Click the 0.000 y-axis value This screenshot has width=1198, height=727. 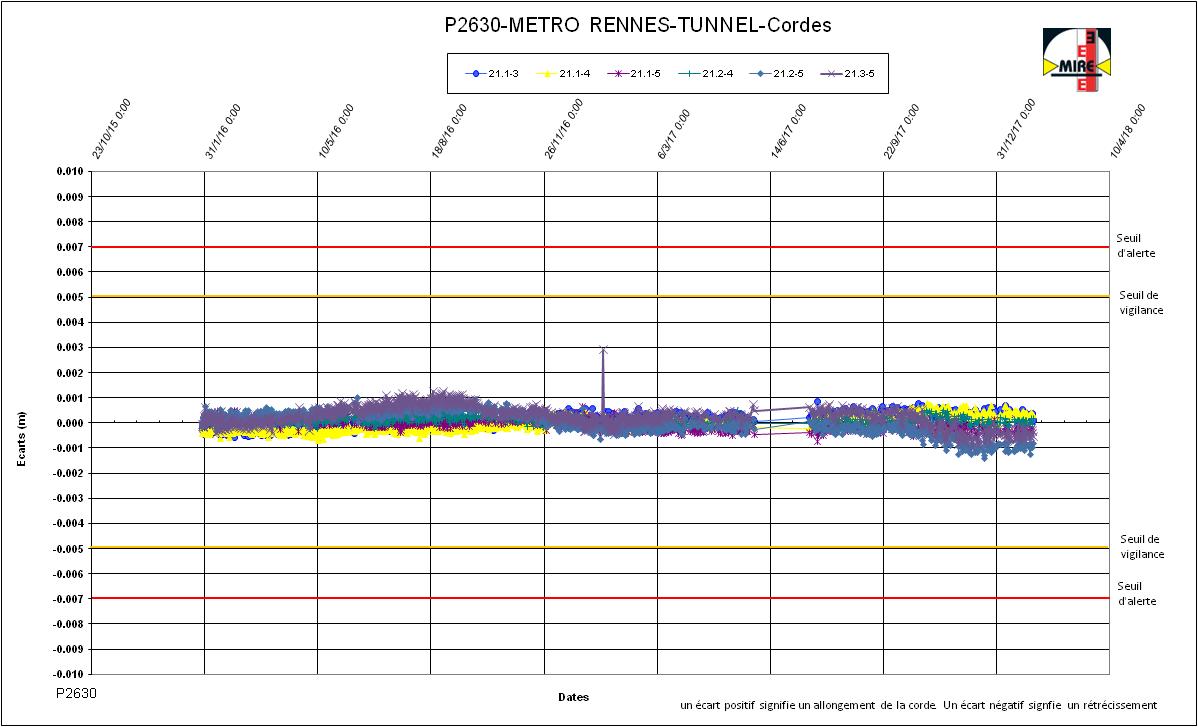[69, 422]
